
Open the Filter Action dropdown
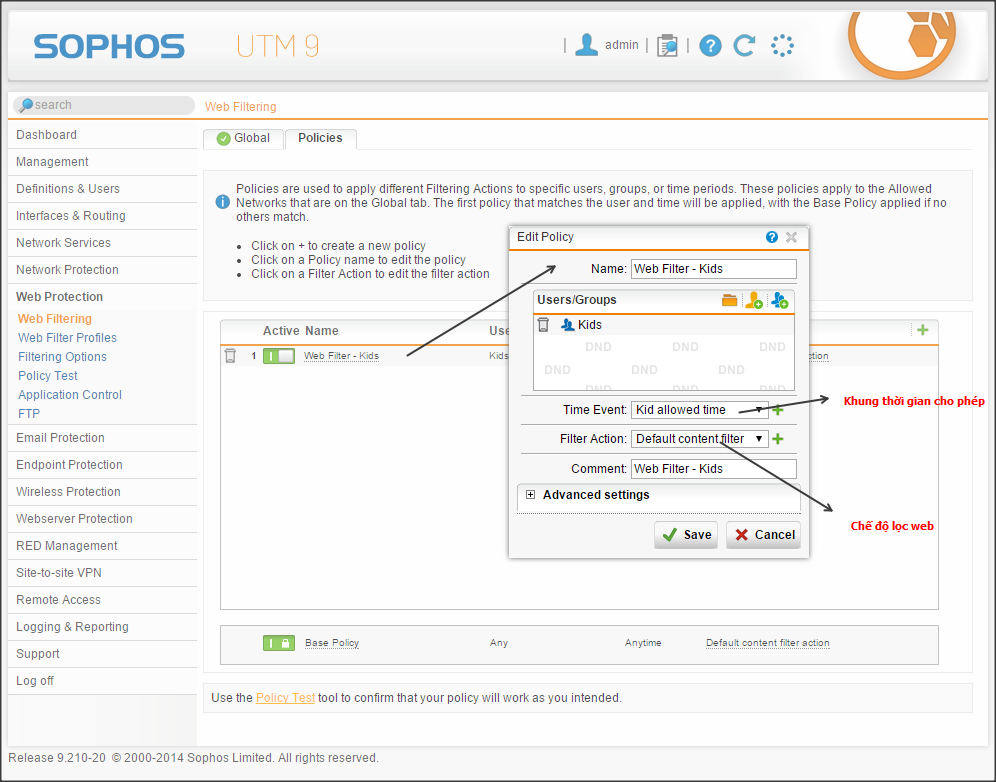click(700, 439)
